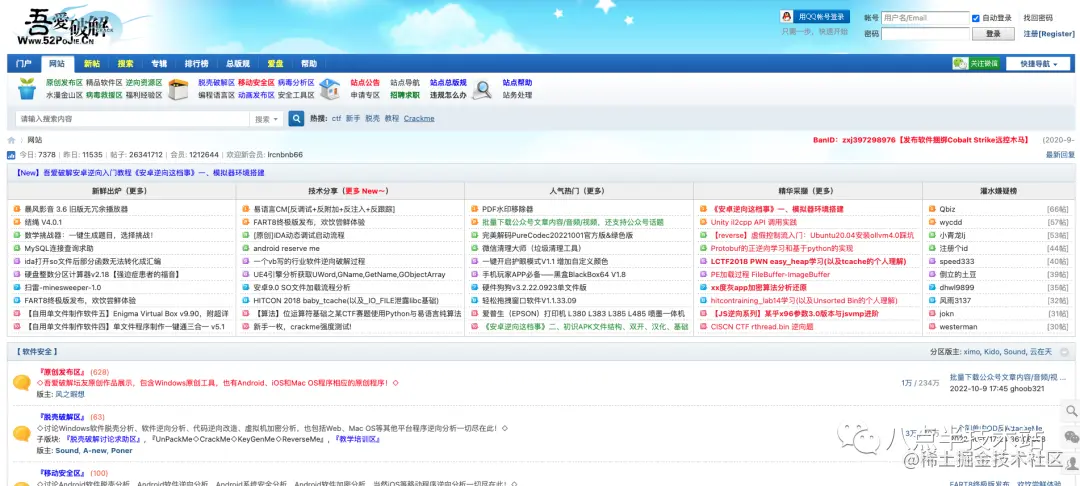Screen dimensions: 1080x486
Task: Click the rank icon beside speed333
Action: tap(932, 261)
